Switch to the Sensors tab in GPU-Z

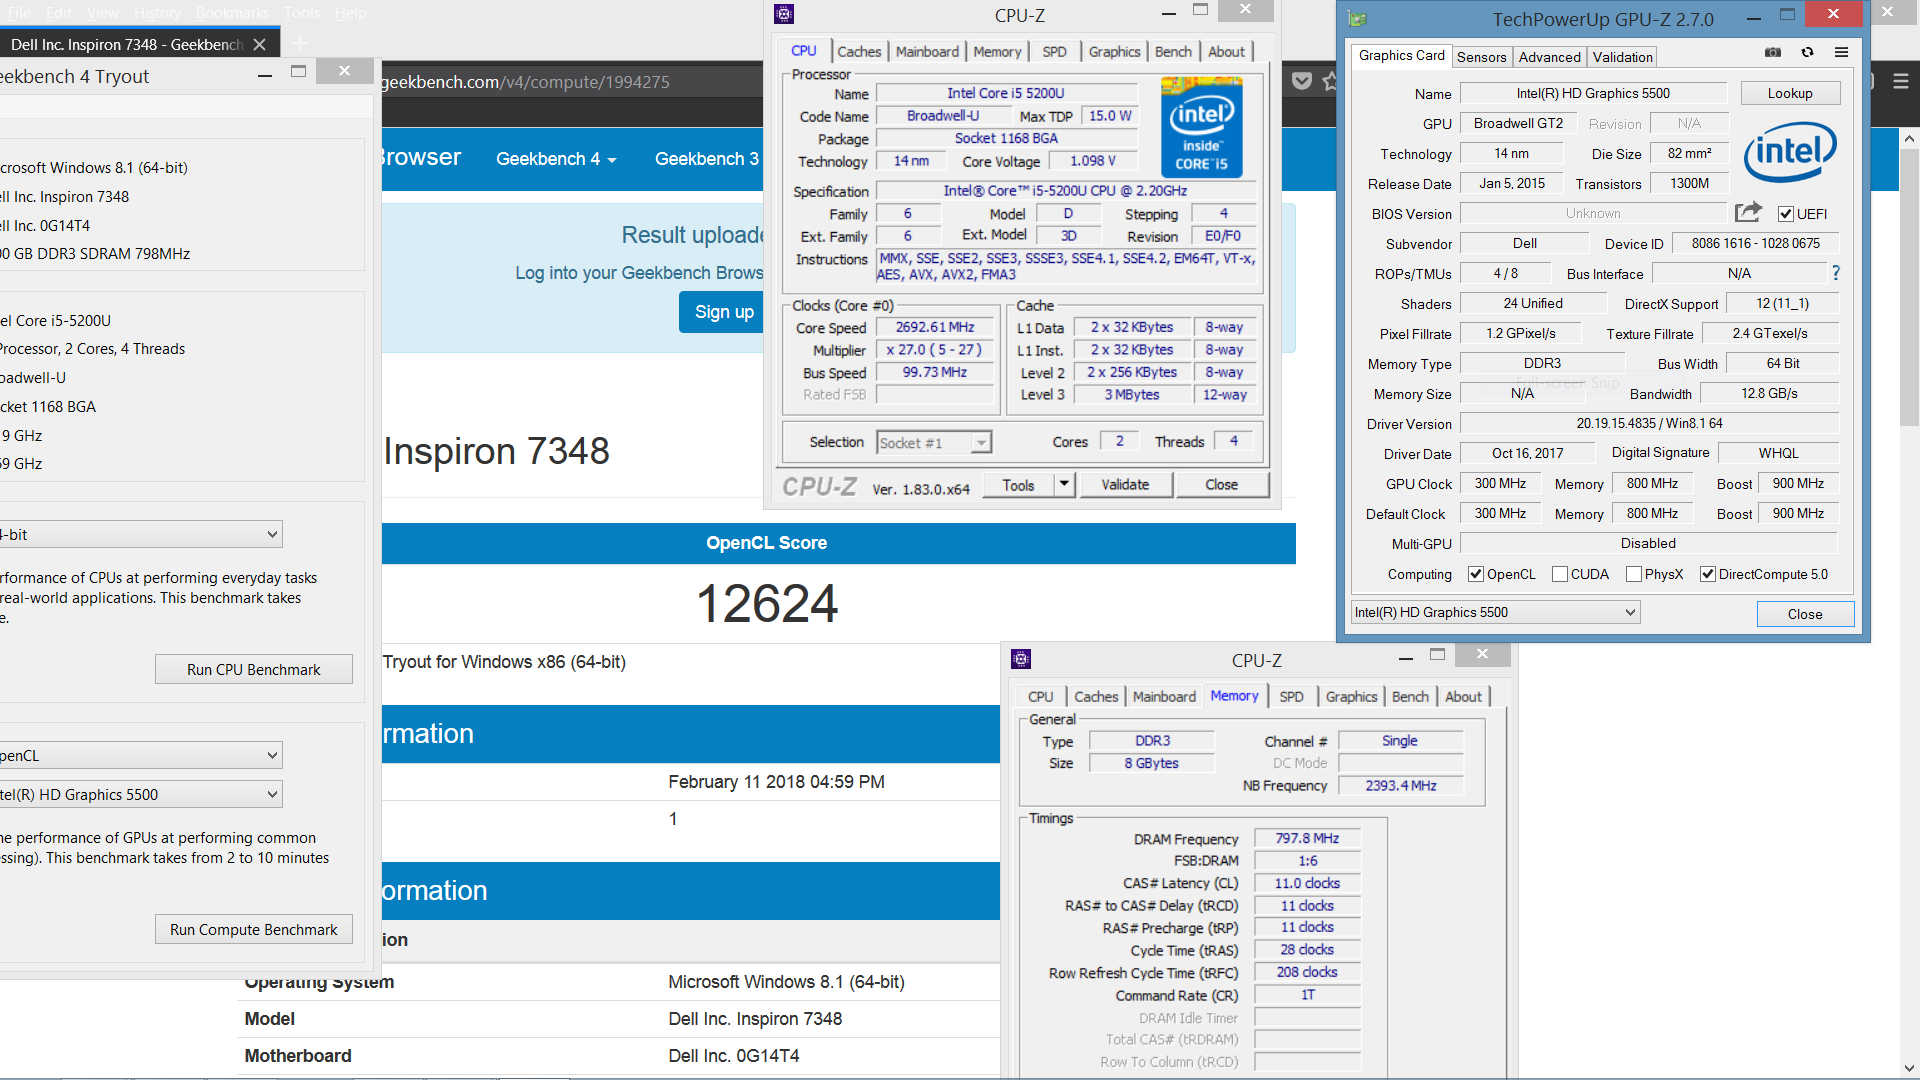point(1481,57)
